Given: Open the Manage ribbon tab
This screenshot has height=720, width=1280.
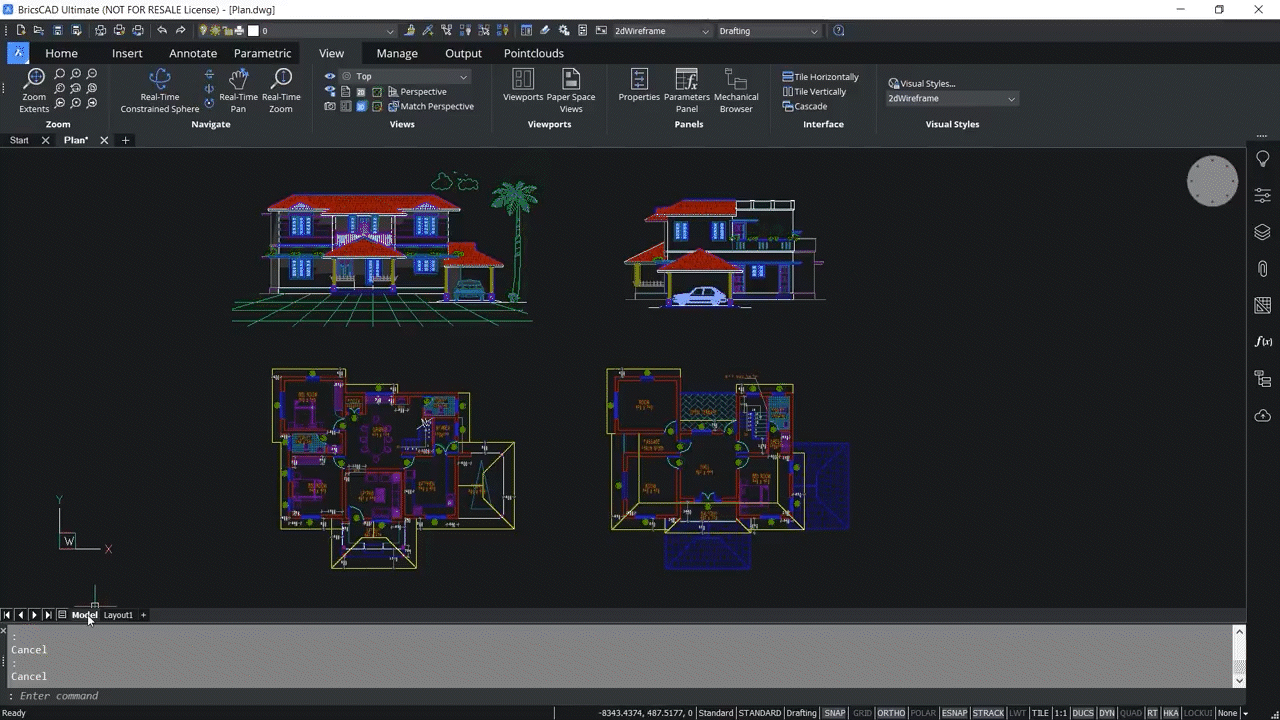Looking at the screenshot, I should [396, 53].
